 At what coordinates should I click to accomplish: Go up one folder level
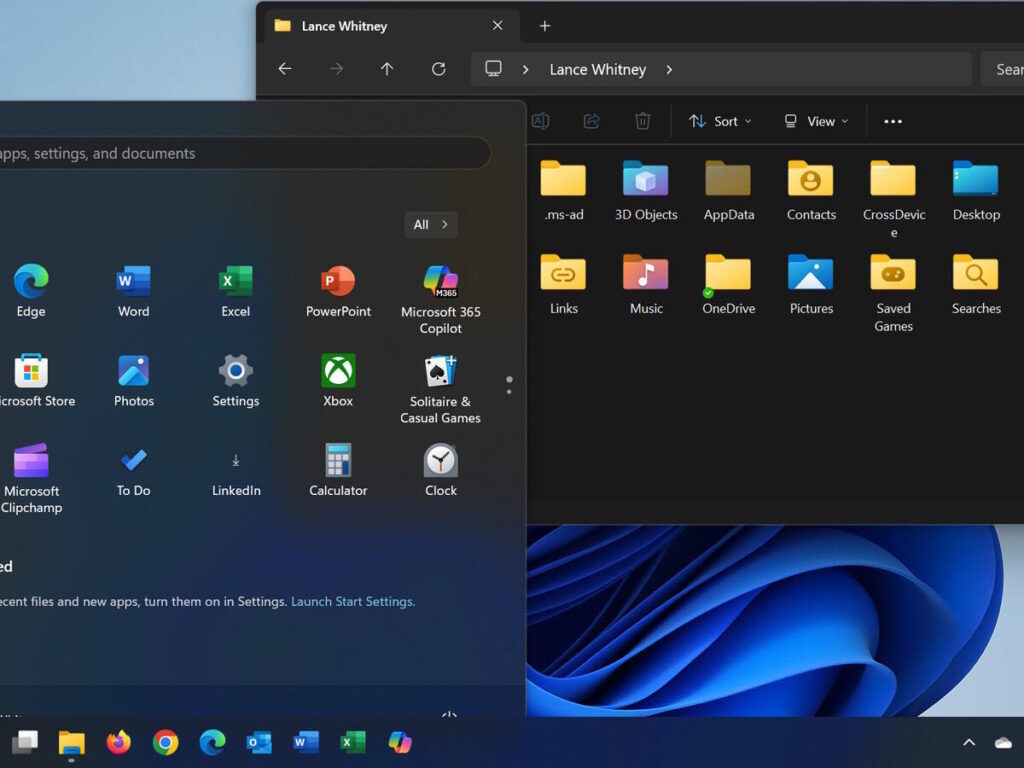(x=387, y=69)
